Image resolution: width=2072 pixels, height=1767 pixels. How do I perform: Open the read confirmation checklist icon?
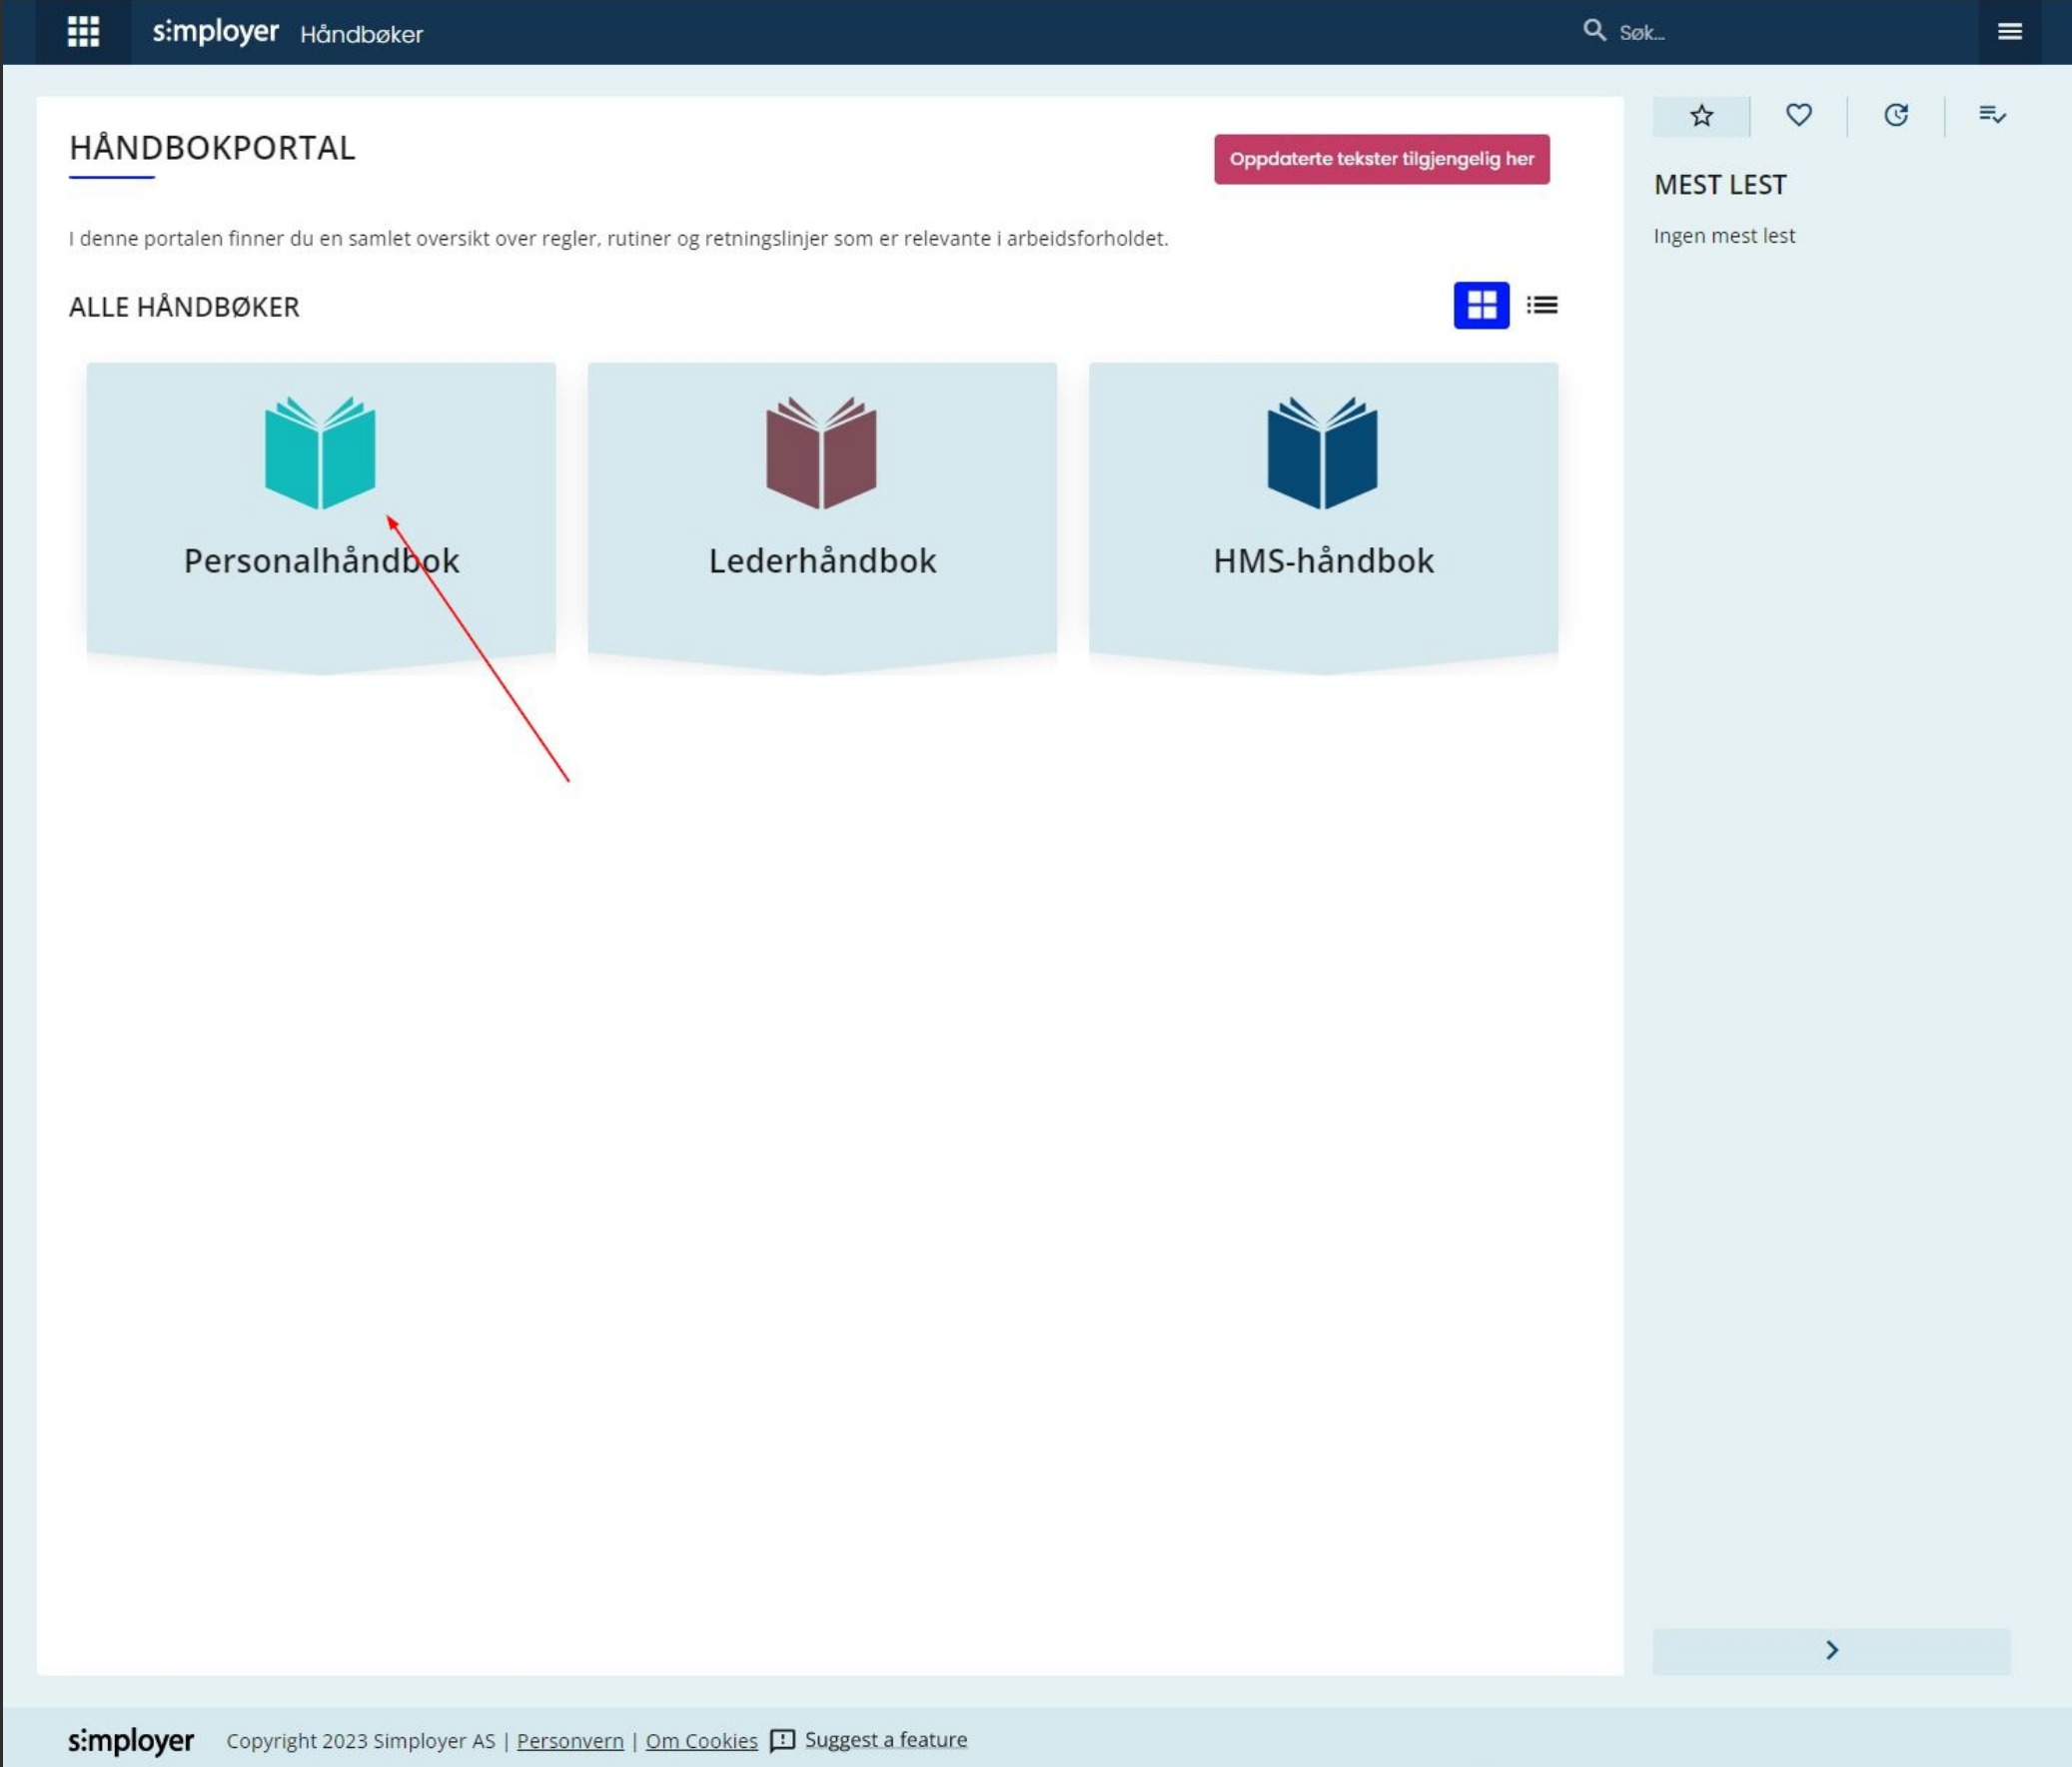[x=1991, y=116]
